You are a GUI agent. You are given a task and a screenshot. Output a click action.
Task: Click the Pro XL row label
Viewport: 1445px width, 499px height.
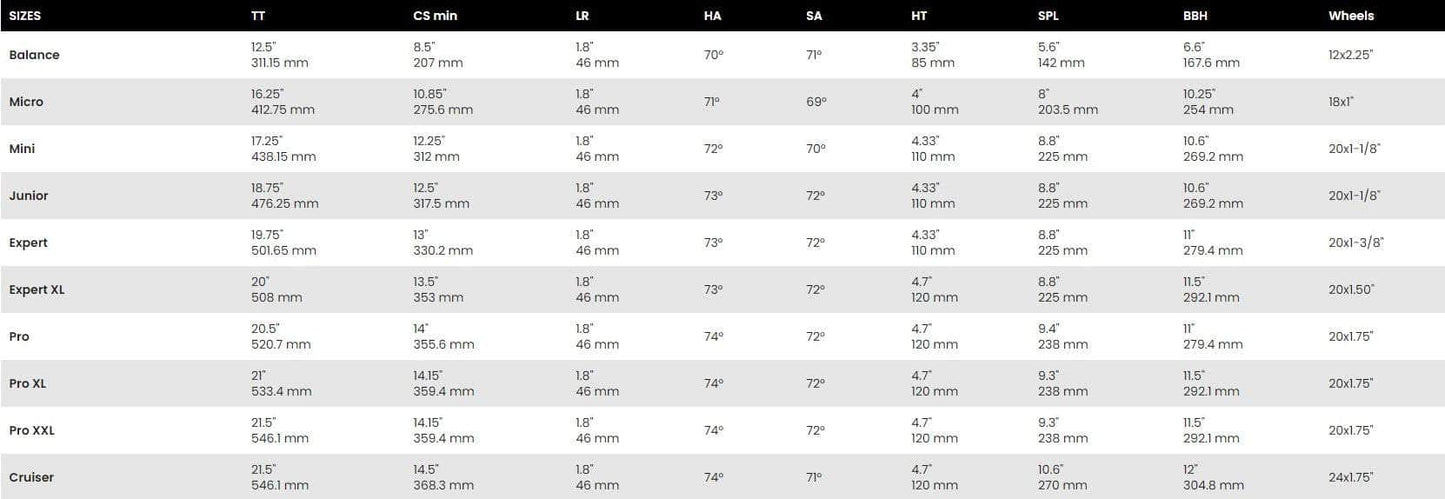pyautogui.click(x=27, y=384)
